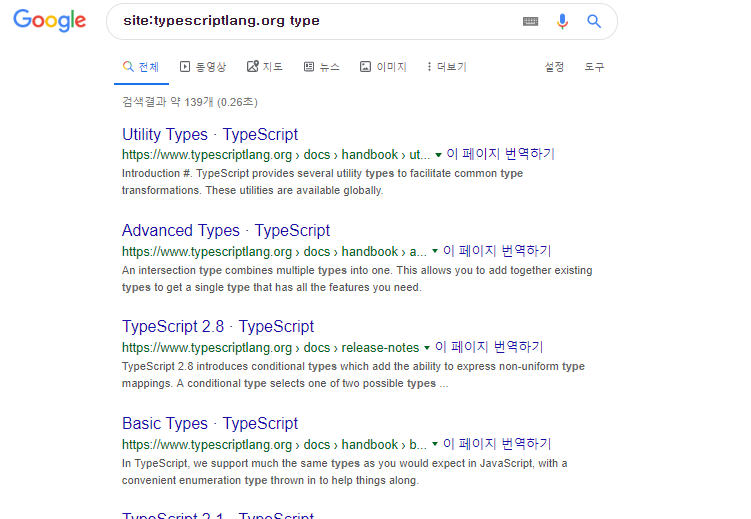This screenshot has width=751, height=519.
Task: Click the Utility Types green URL breadcrumb
Action: tap(276, 155)
